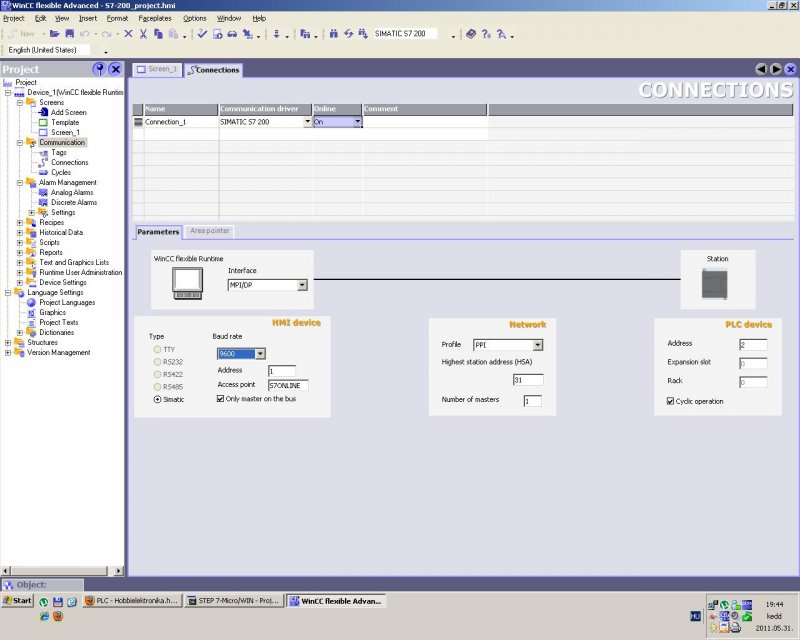This screenshot has width=800, height=640.
Task: Click Project panel horizontal scrollbar right arrow
Action: (118, 571)
